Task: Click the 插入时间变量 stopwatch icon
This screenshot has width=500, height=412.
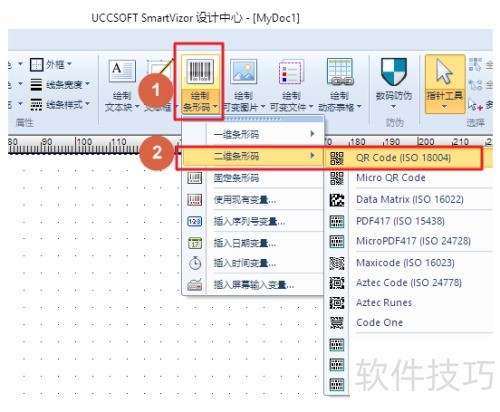Action: click(x=195, y=263)
